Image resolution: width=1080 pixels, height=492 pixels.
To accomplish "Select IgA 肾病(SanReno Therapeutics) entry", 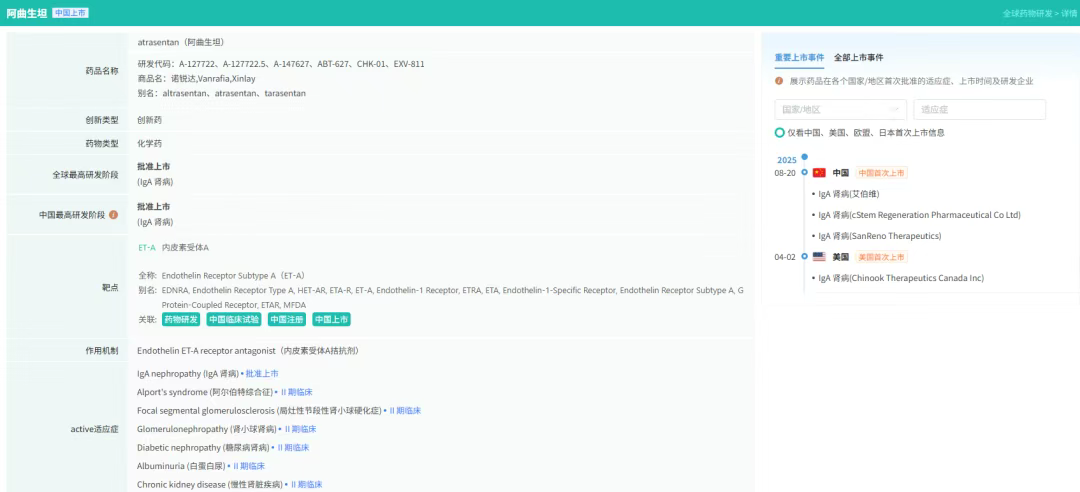I will pyautogui.click(x=880, y=236).
